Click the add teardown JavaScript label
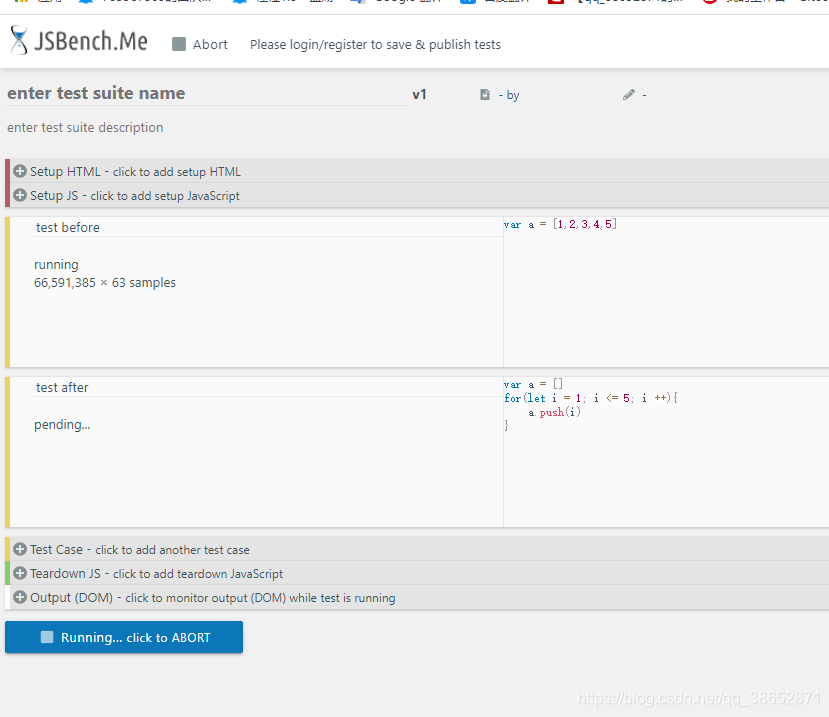 [x=198, y=574]
